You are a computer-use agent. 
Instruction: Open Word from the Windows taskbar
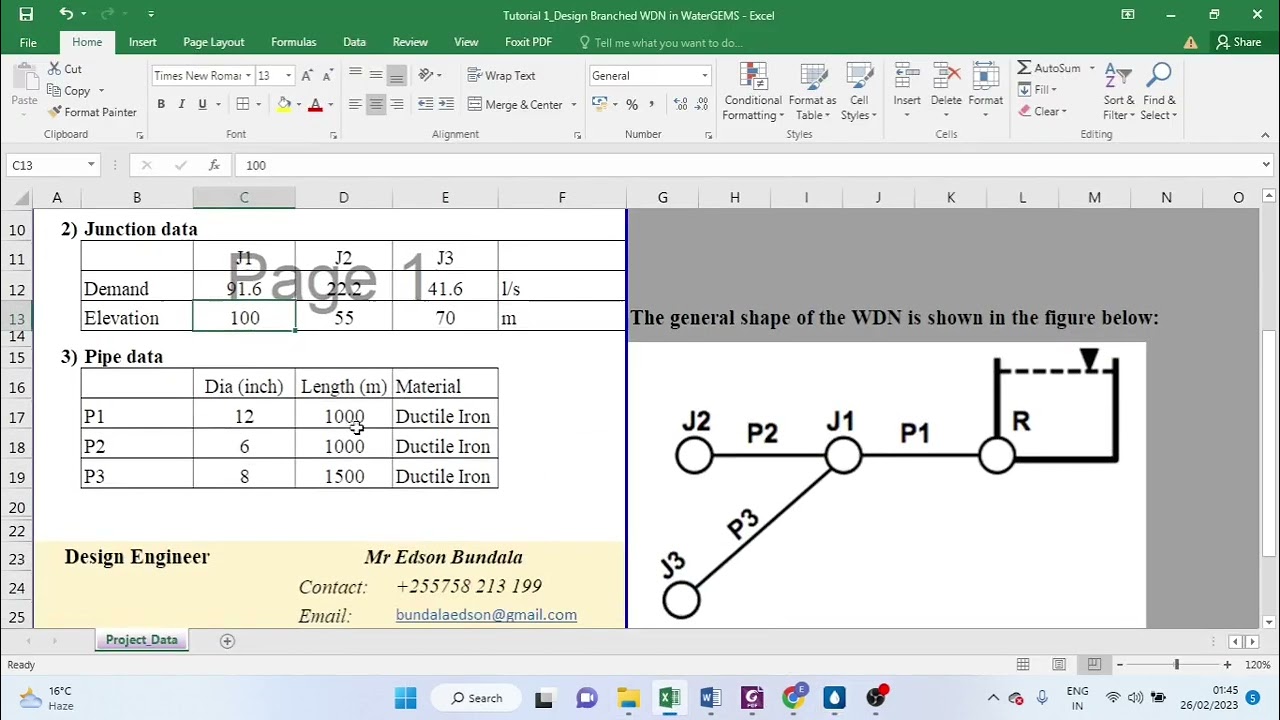click(710, 698)
